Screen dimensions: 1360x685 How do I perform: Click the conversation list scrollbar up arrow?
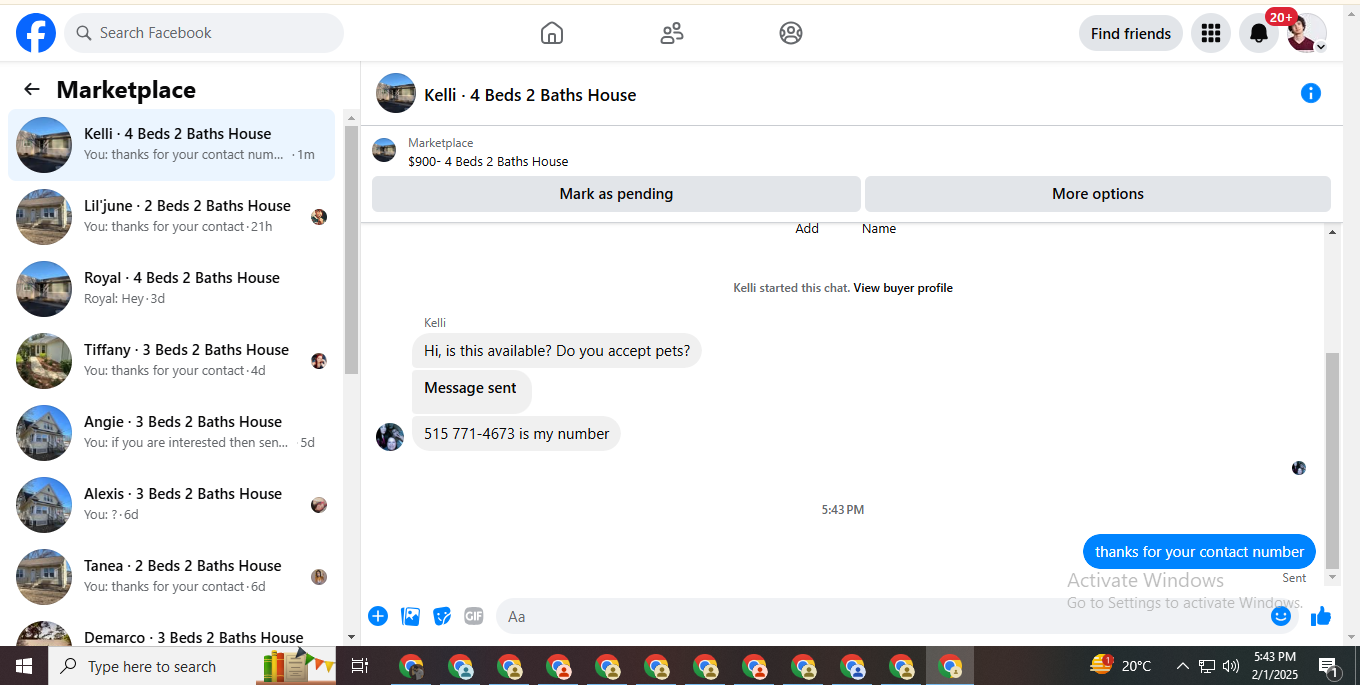coord(351,118)
